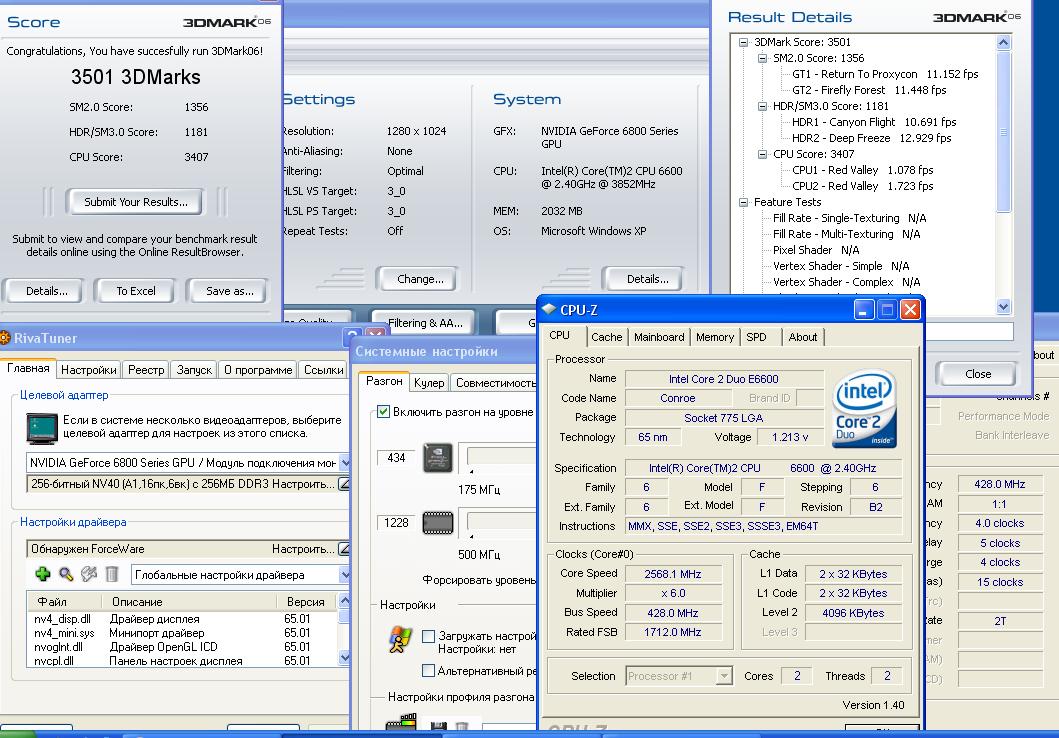Click the Описание column header
This screenshot has height=738, width=1059.
coord(189,601)
